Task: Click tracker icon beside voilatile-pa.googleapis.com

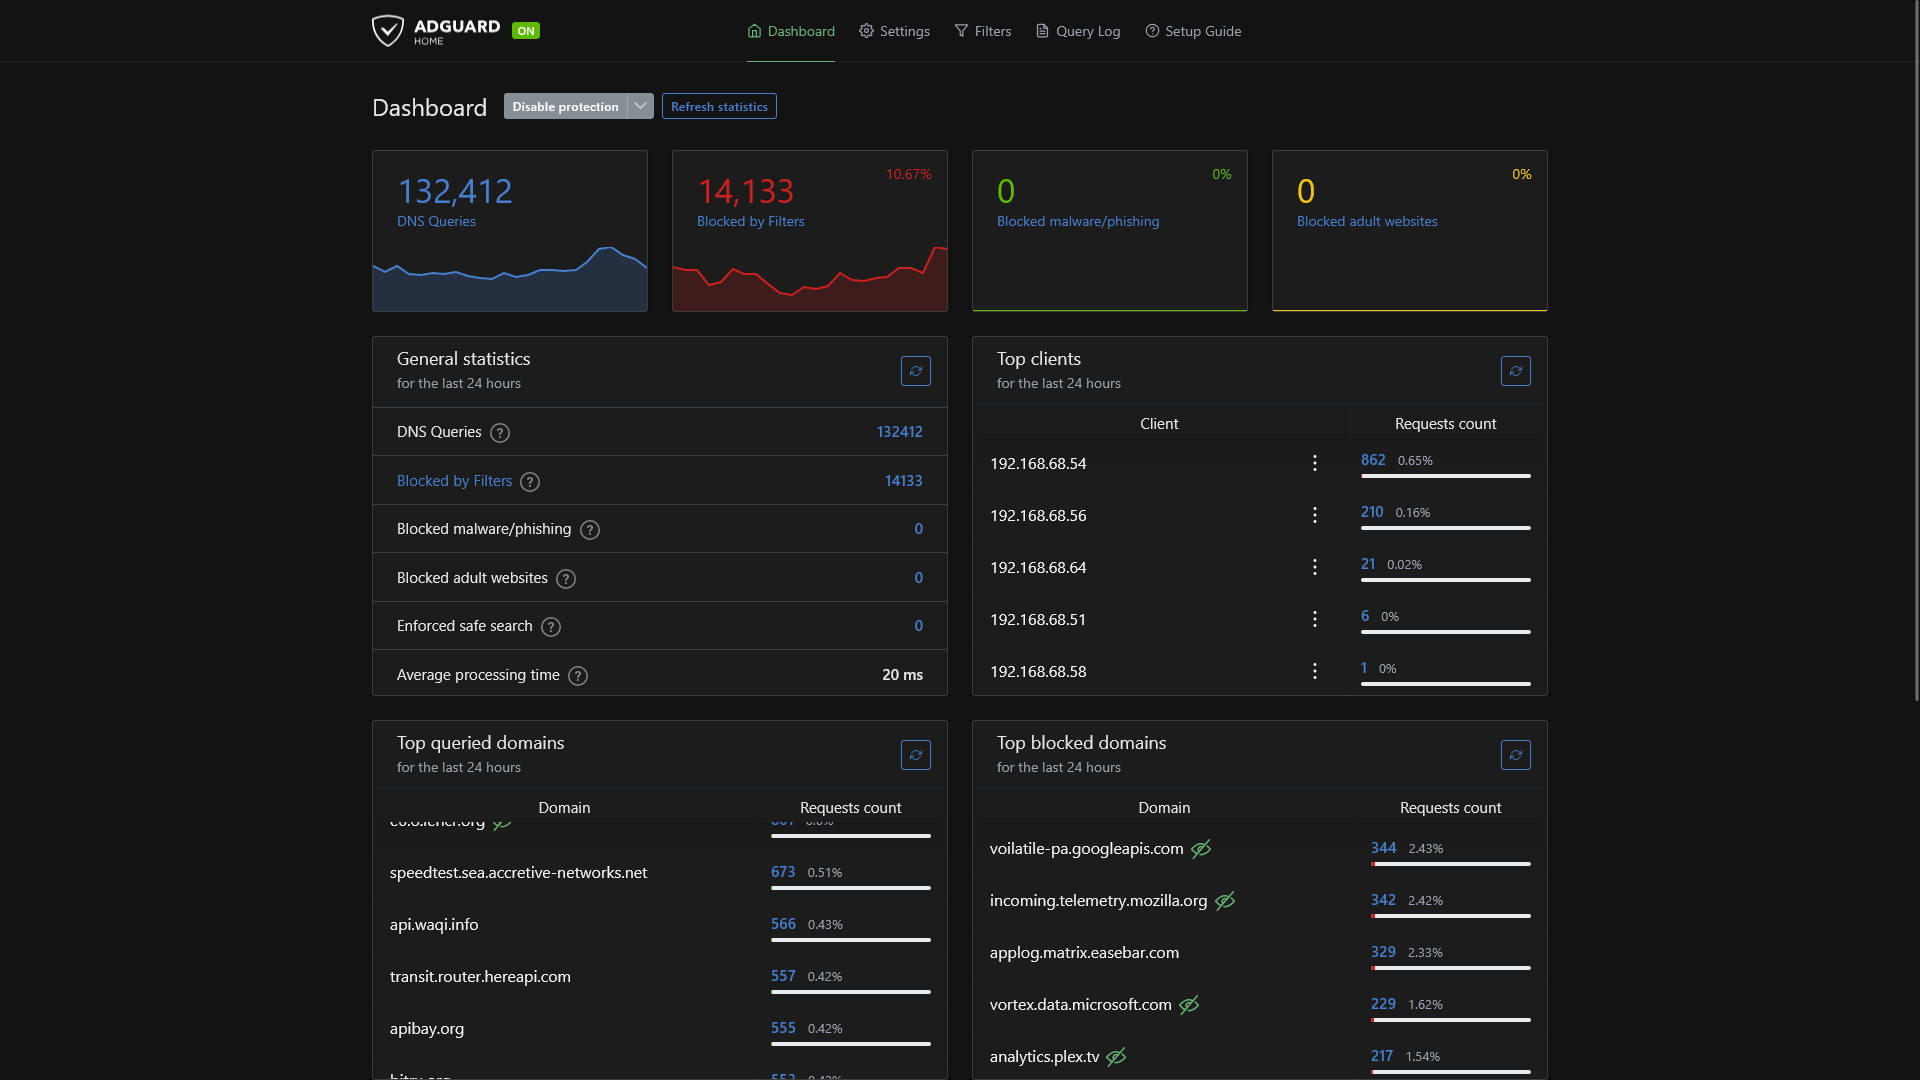Action: click(x=1201, y=849)
